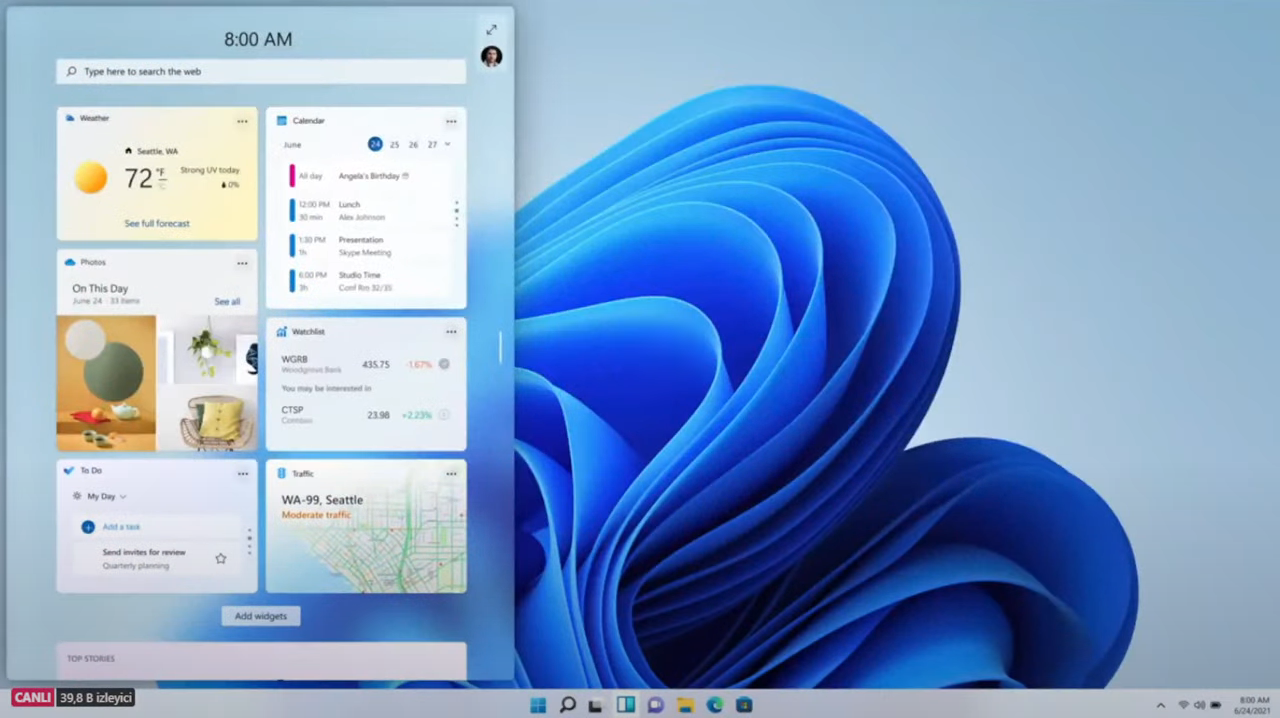Show hidden system tray icons
This screenshot has width=1280, height=718.
click(1160, 705)
